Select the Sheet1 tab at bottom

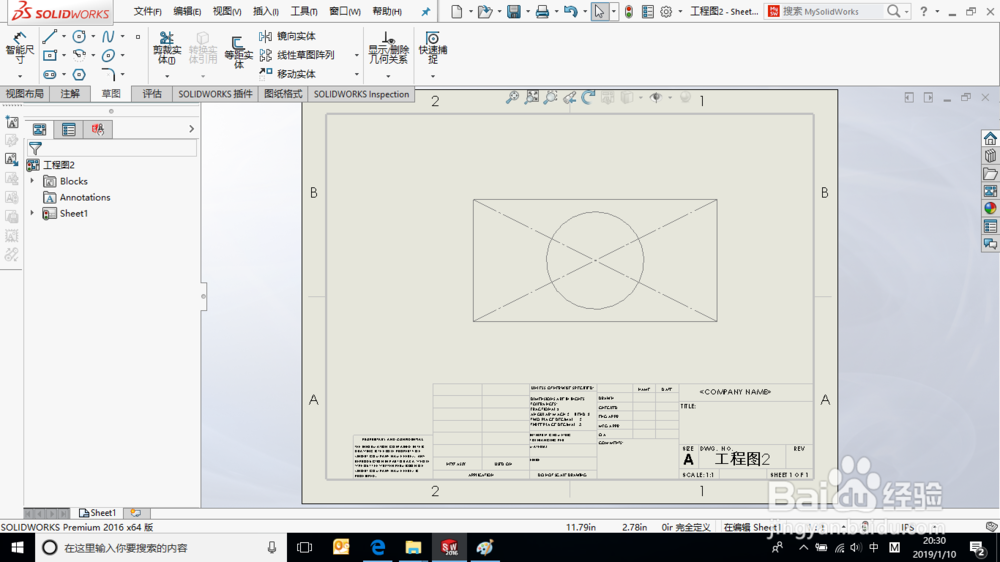[x=98, y=513]
